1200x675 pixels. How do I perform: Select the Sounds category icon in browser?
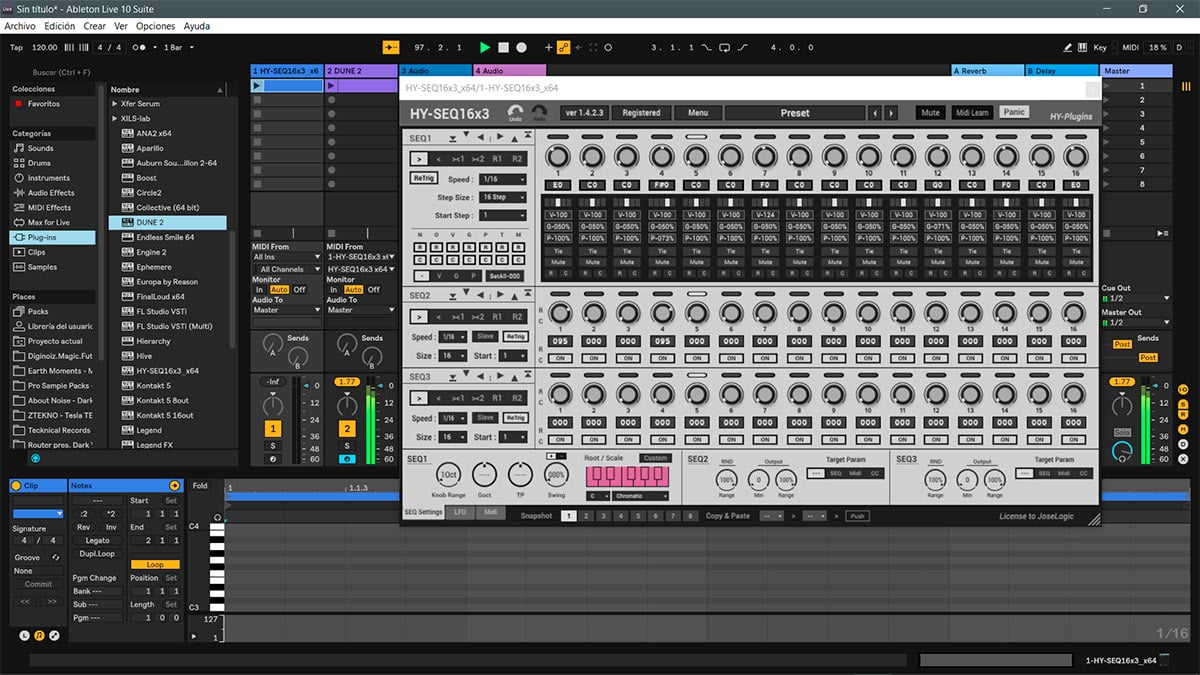[x=18, y=148]
